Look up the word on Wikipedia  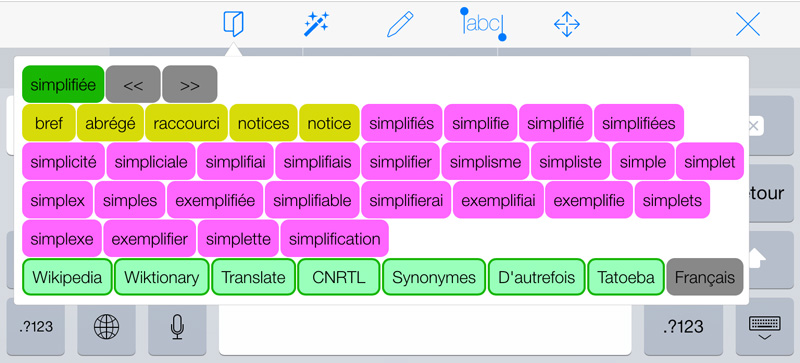point(67,277)
